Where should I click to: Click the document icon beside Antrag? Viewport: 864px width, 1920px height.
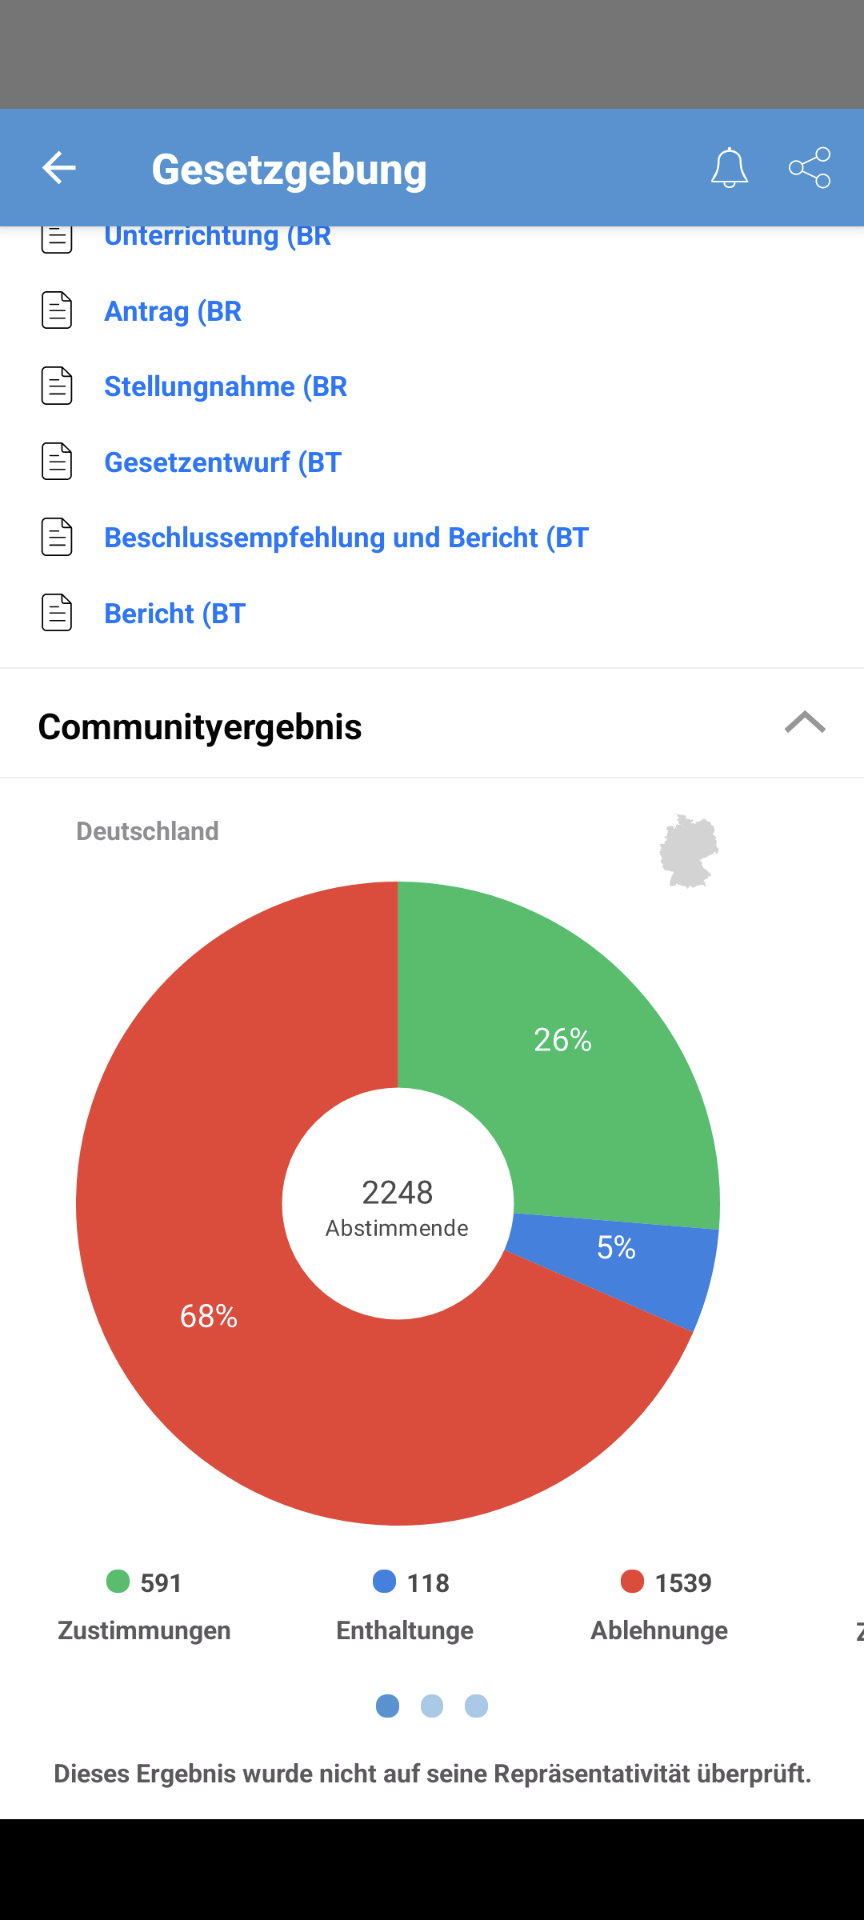point(57,311)
